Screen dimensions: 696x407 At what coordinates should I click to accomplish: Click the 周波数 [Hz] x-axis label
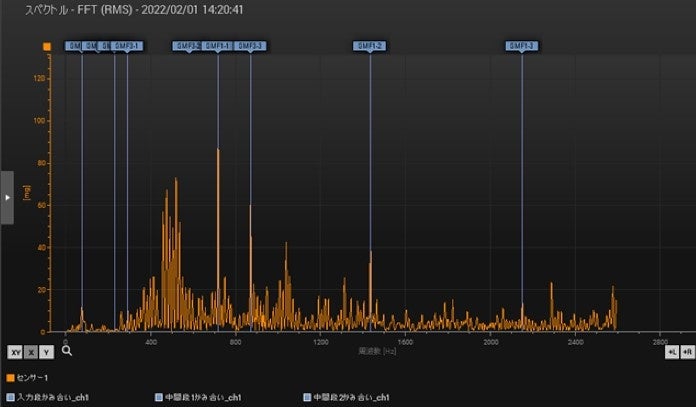[x=377, y=352]
